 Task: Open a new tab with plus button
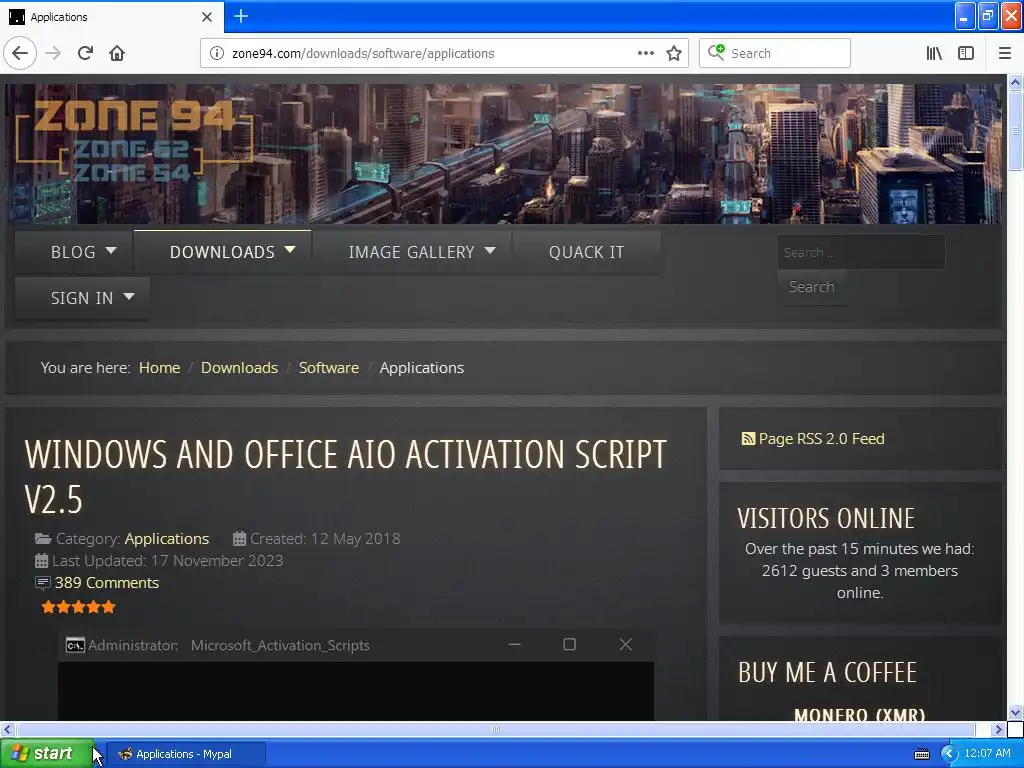[x=240, y=16]
